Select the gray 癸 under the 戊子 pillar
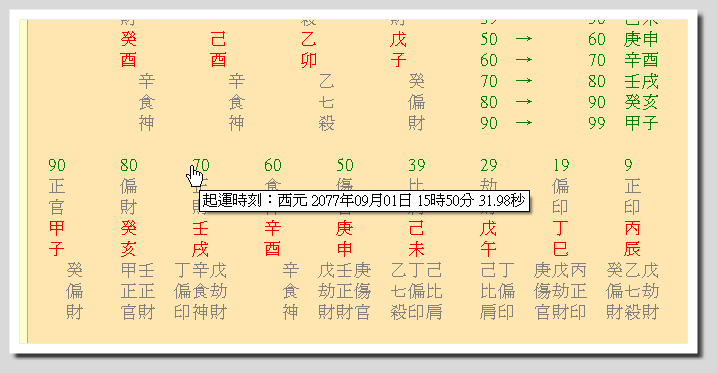 [417, 81]
